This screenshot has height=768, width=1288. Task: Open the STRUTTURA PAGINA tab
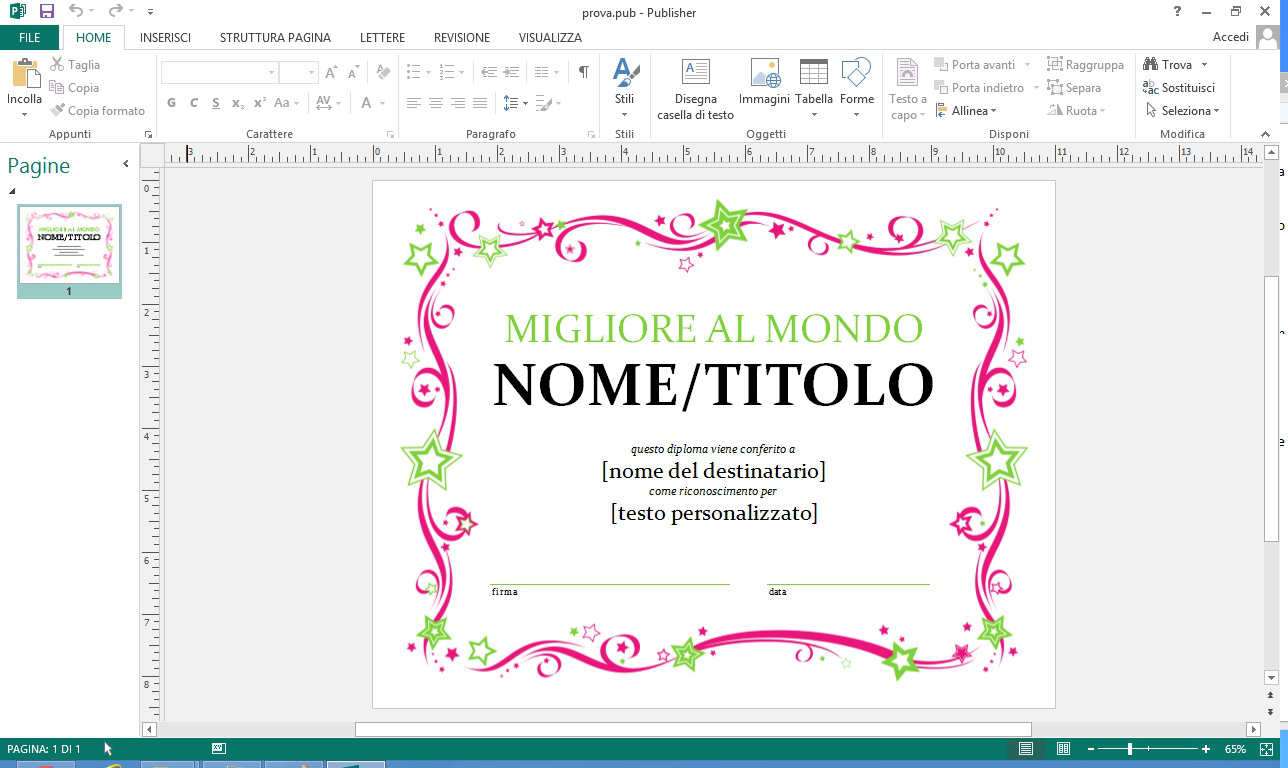coord(275,37)
